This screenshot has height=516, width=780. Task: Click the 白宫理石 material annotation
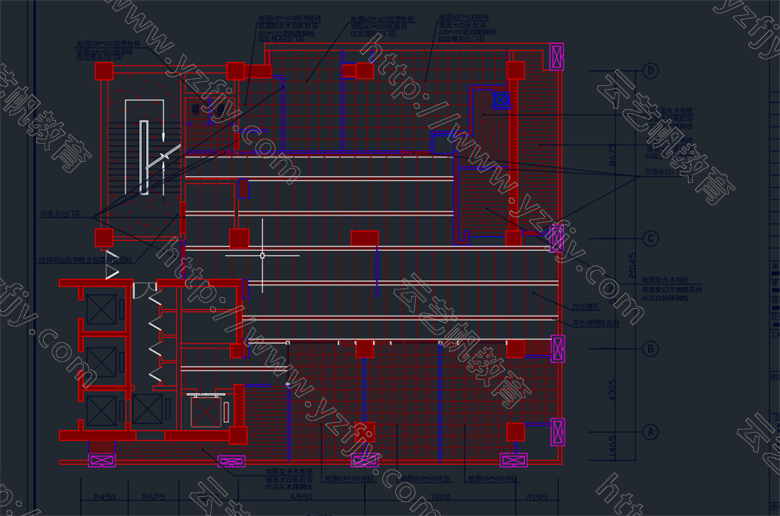click(x=586, y=308)
